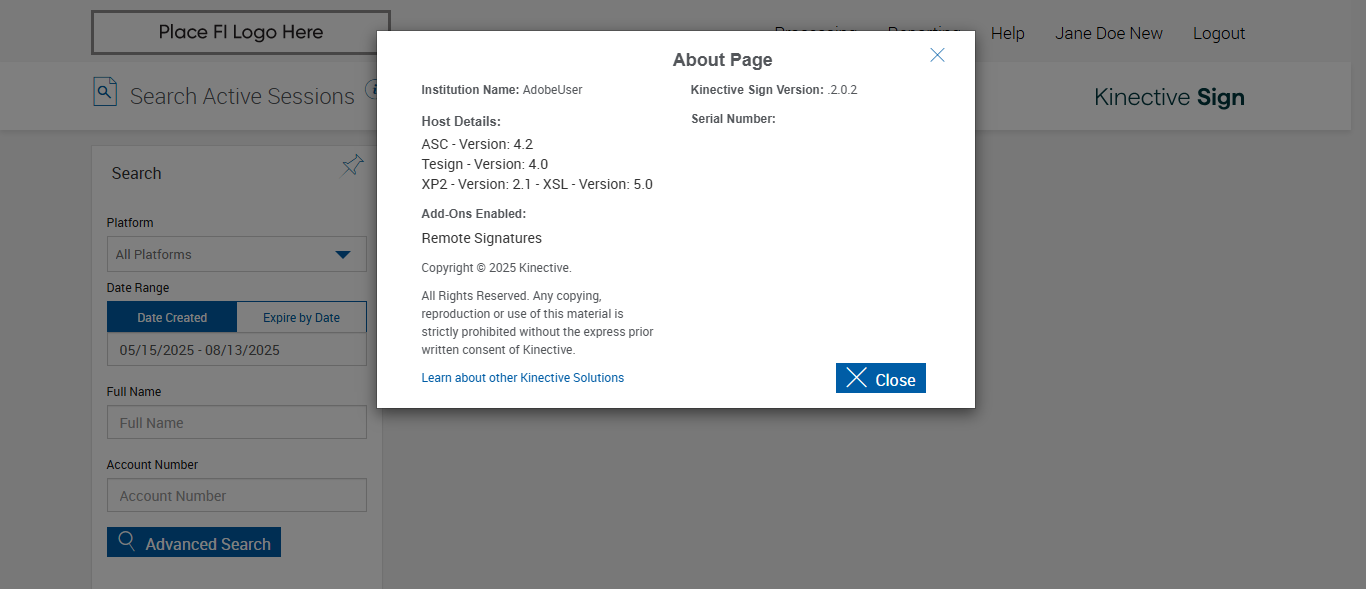
Task: Click the Kinective Sign Version label
Action: (757, 90)
